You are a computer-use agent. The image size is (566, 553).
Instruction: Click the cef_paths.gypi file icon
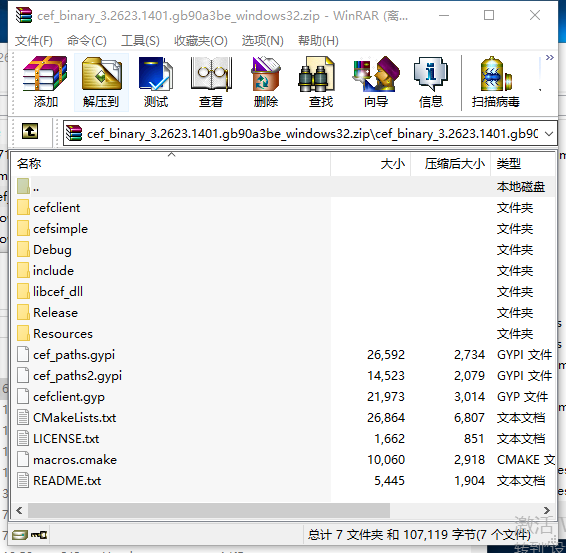(x=23, y=354)
